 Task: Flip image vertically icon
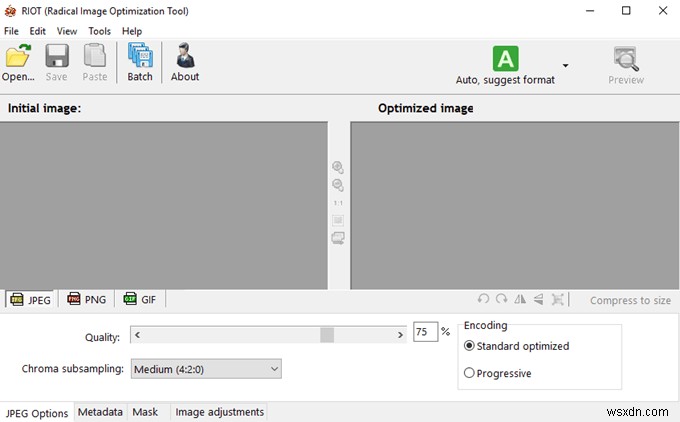[538, 299]
